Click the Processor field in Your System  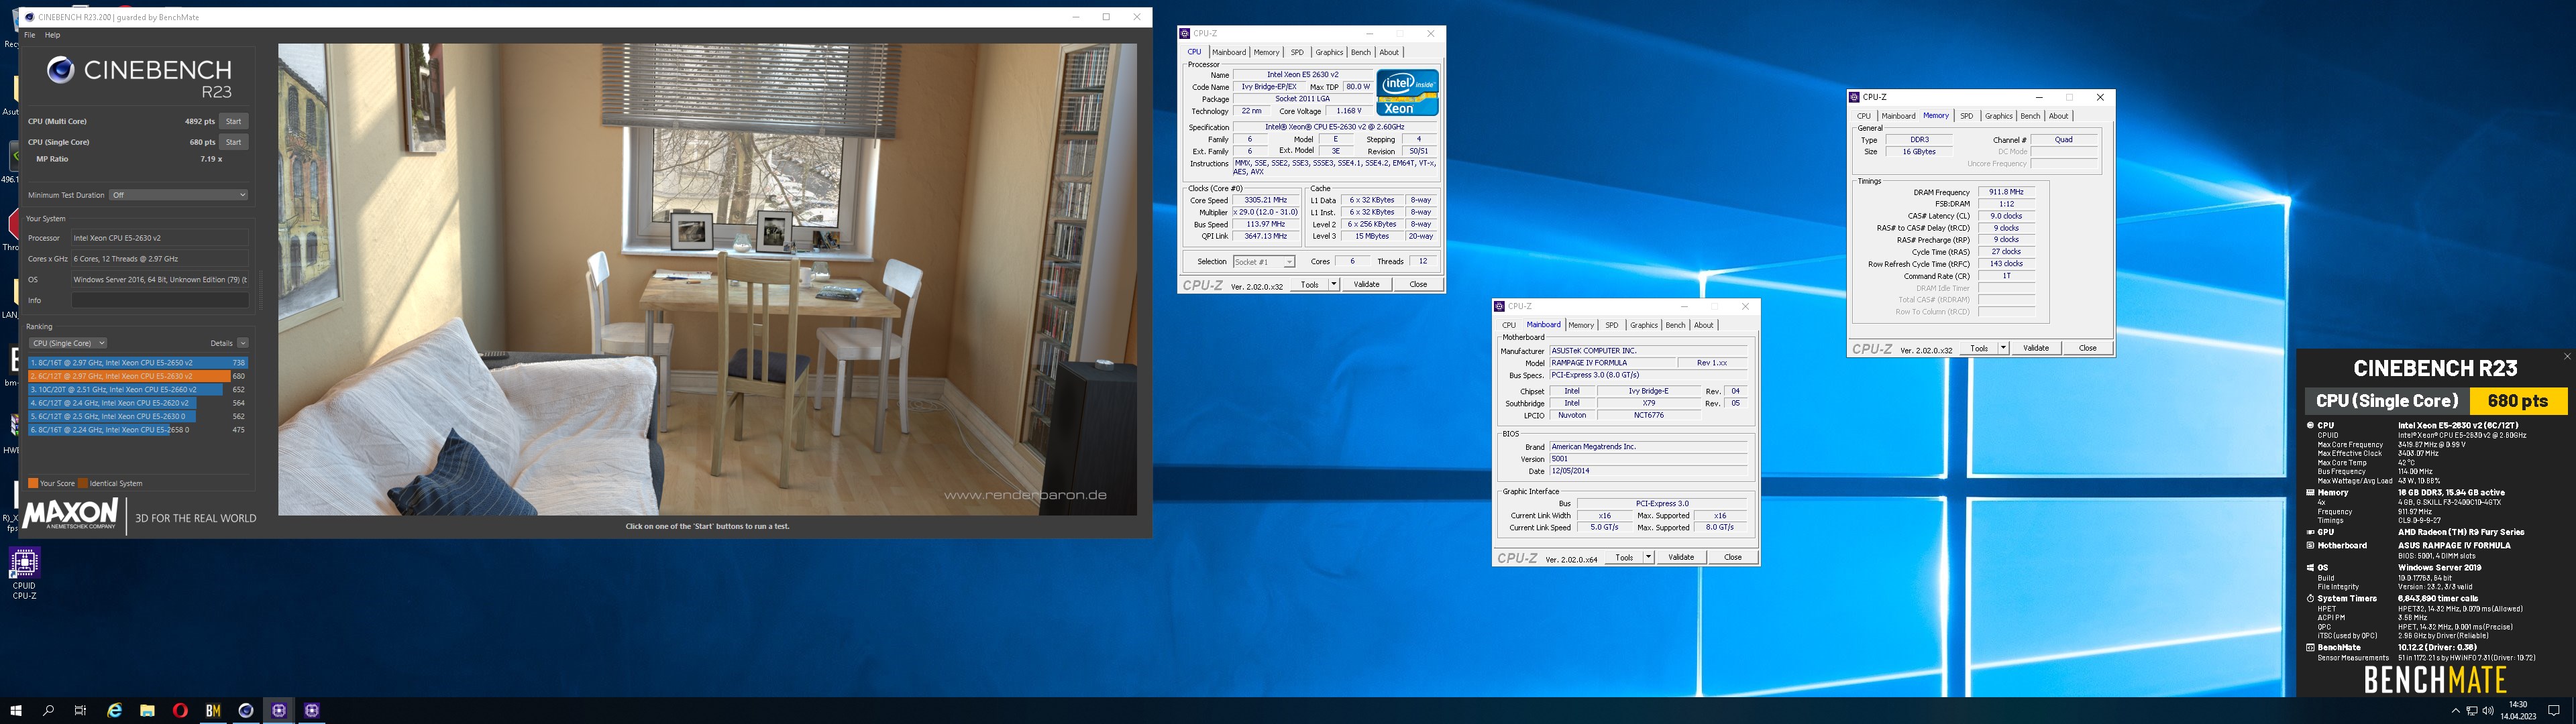159,238
